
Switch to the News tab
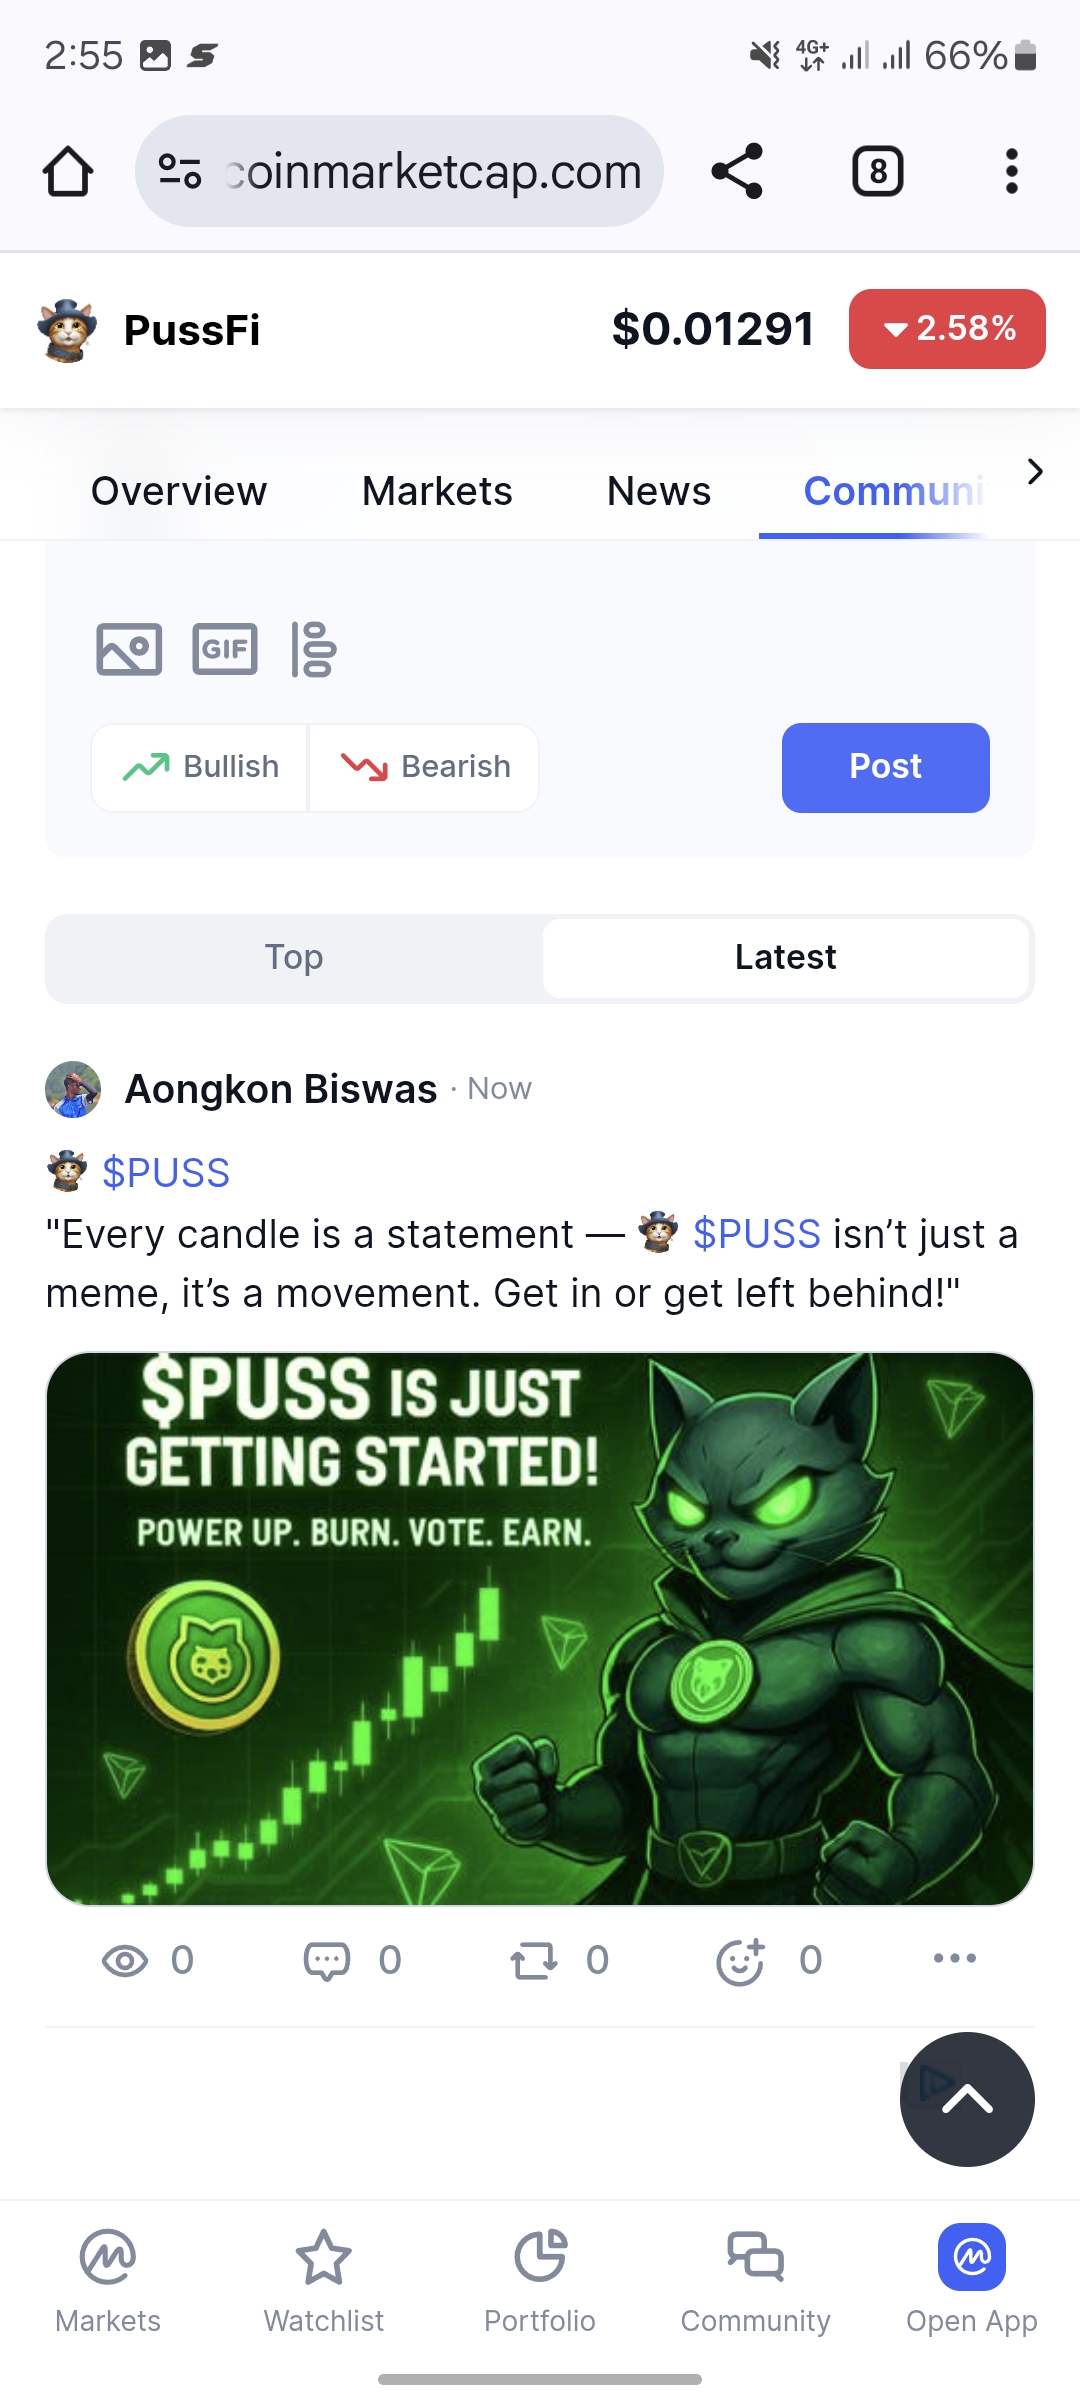tap(659, 491)
